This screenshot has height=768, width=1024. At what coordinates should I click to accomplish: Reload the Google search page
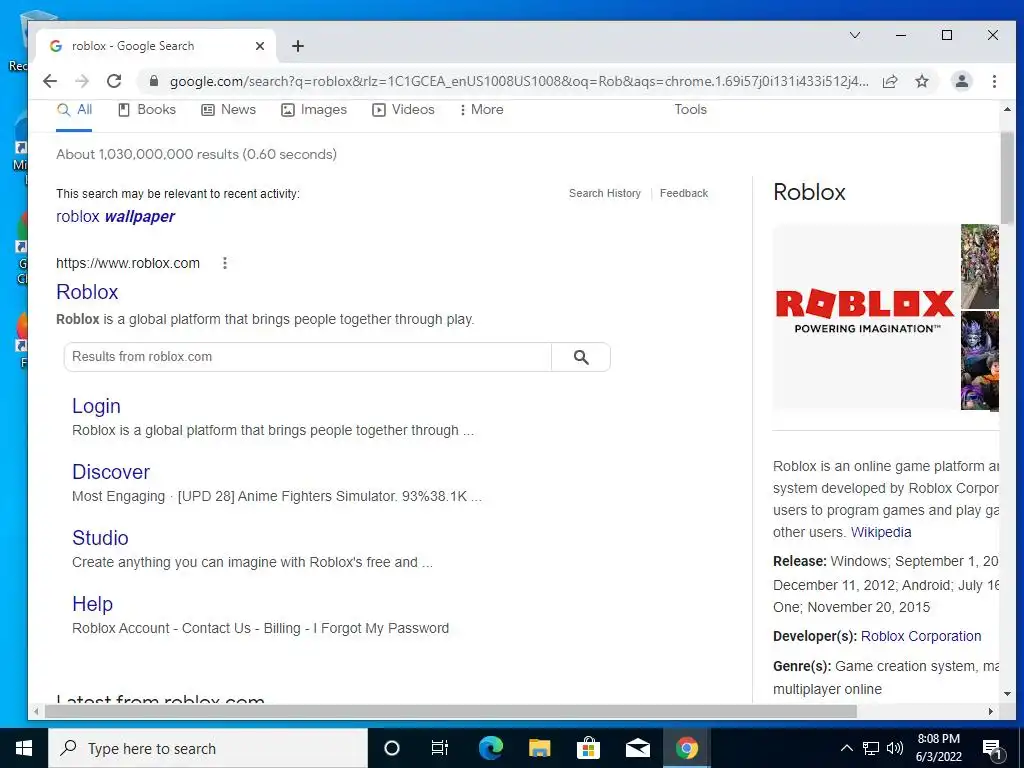pos(114,81)
